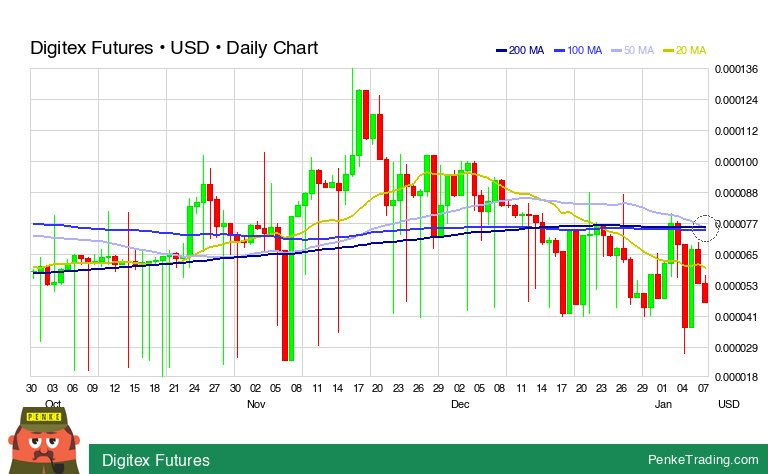
Task: Select the 0.000100 price axis label
Action: (736, 162)
